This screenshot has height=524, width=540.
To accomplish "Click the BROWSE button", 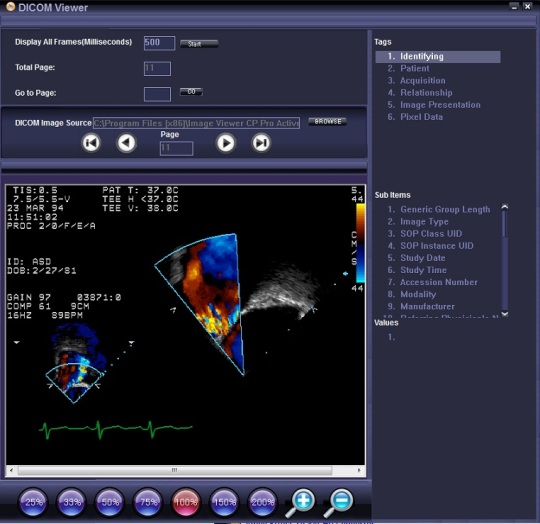I will (x=327, y=122).
